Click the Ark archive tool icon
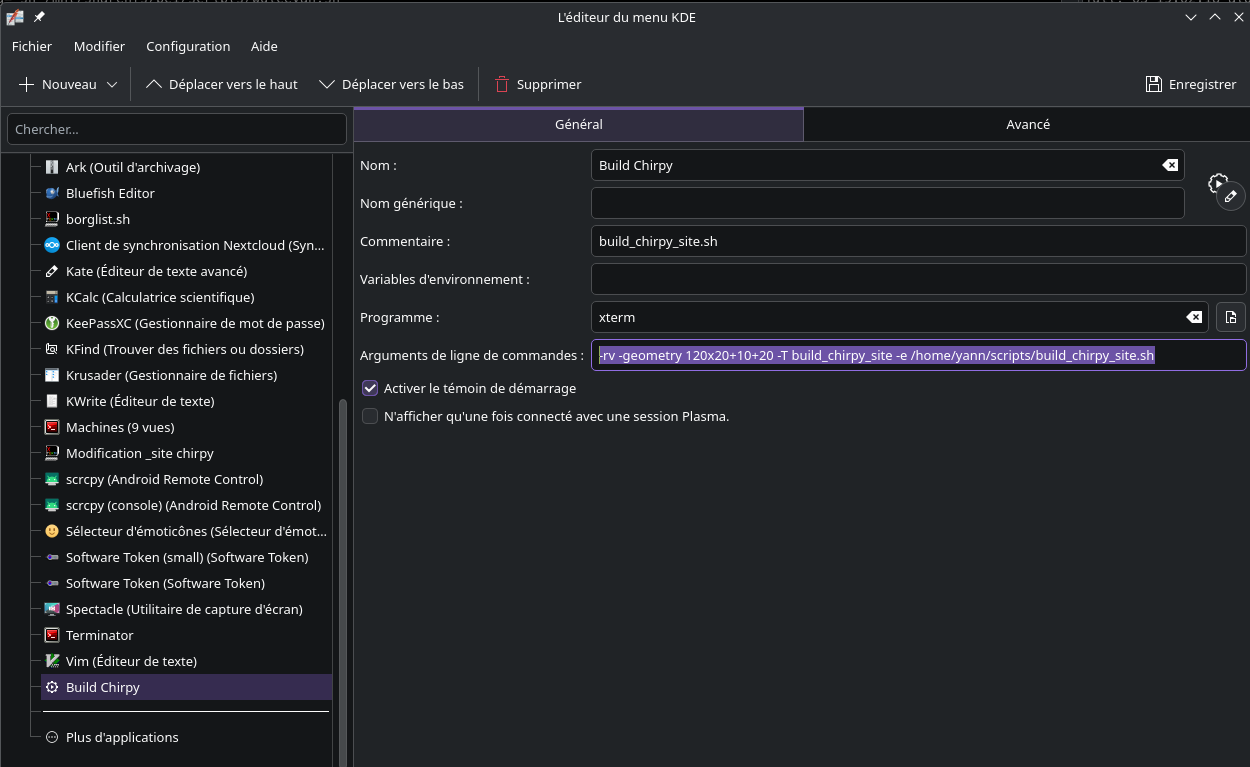This screenshot has height=767, width=1250. [x=52, y=167]
